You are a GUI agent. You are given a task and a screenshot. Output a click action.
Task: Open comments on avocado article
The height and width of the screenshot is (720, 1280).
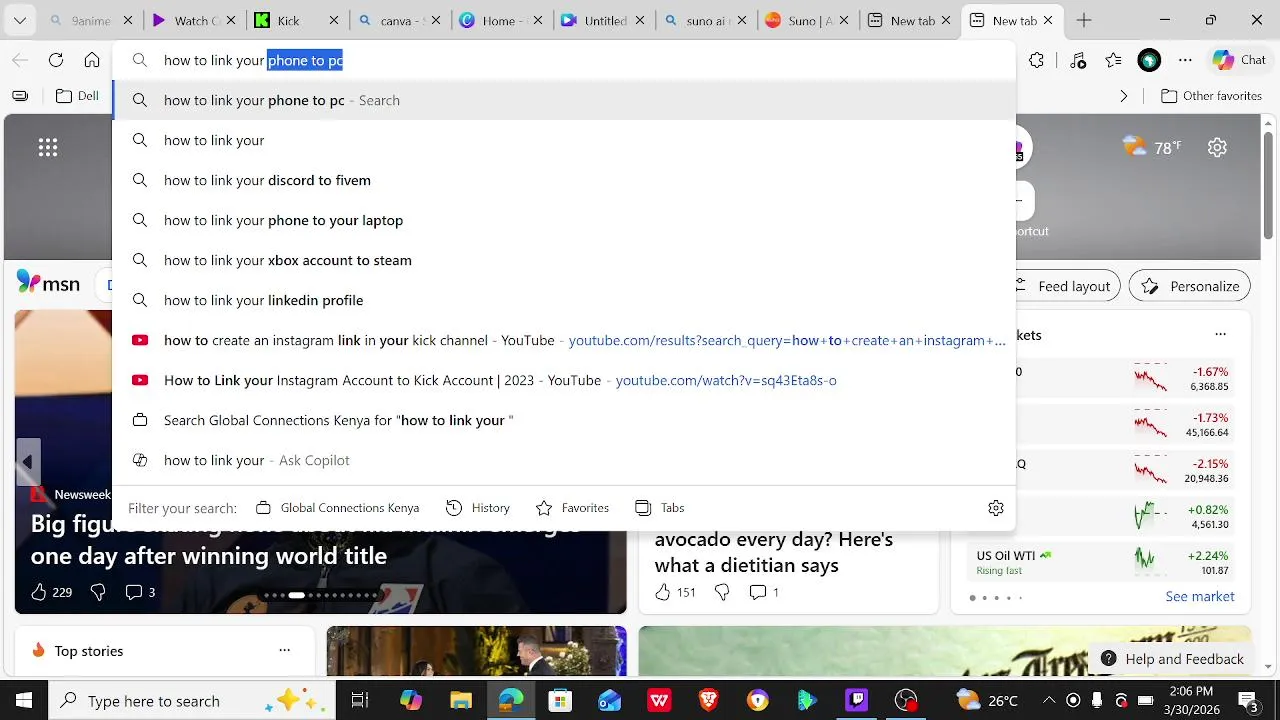(763, 592)
